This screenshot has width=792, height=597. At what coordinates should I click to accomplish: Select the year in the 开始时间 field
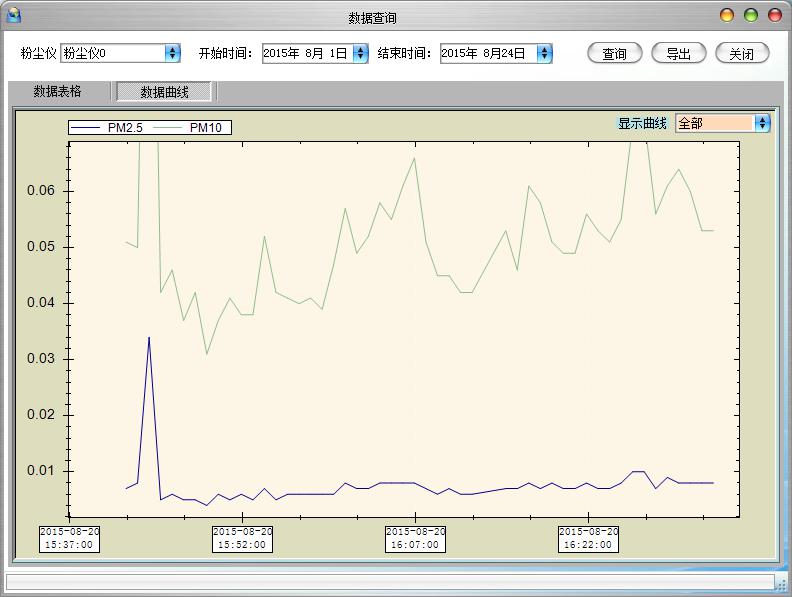click(281, 53)
